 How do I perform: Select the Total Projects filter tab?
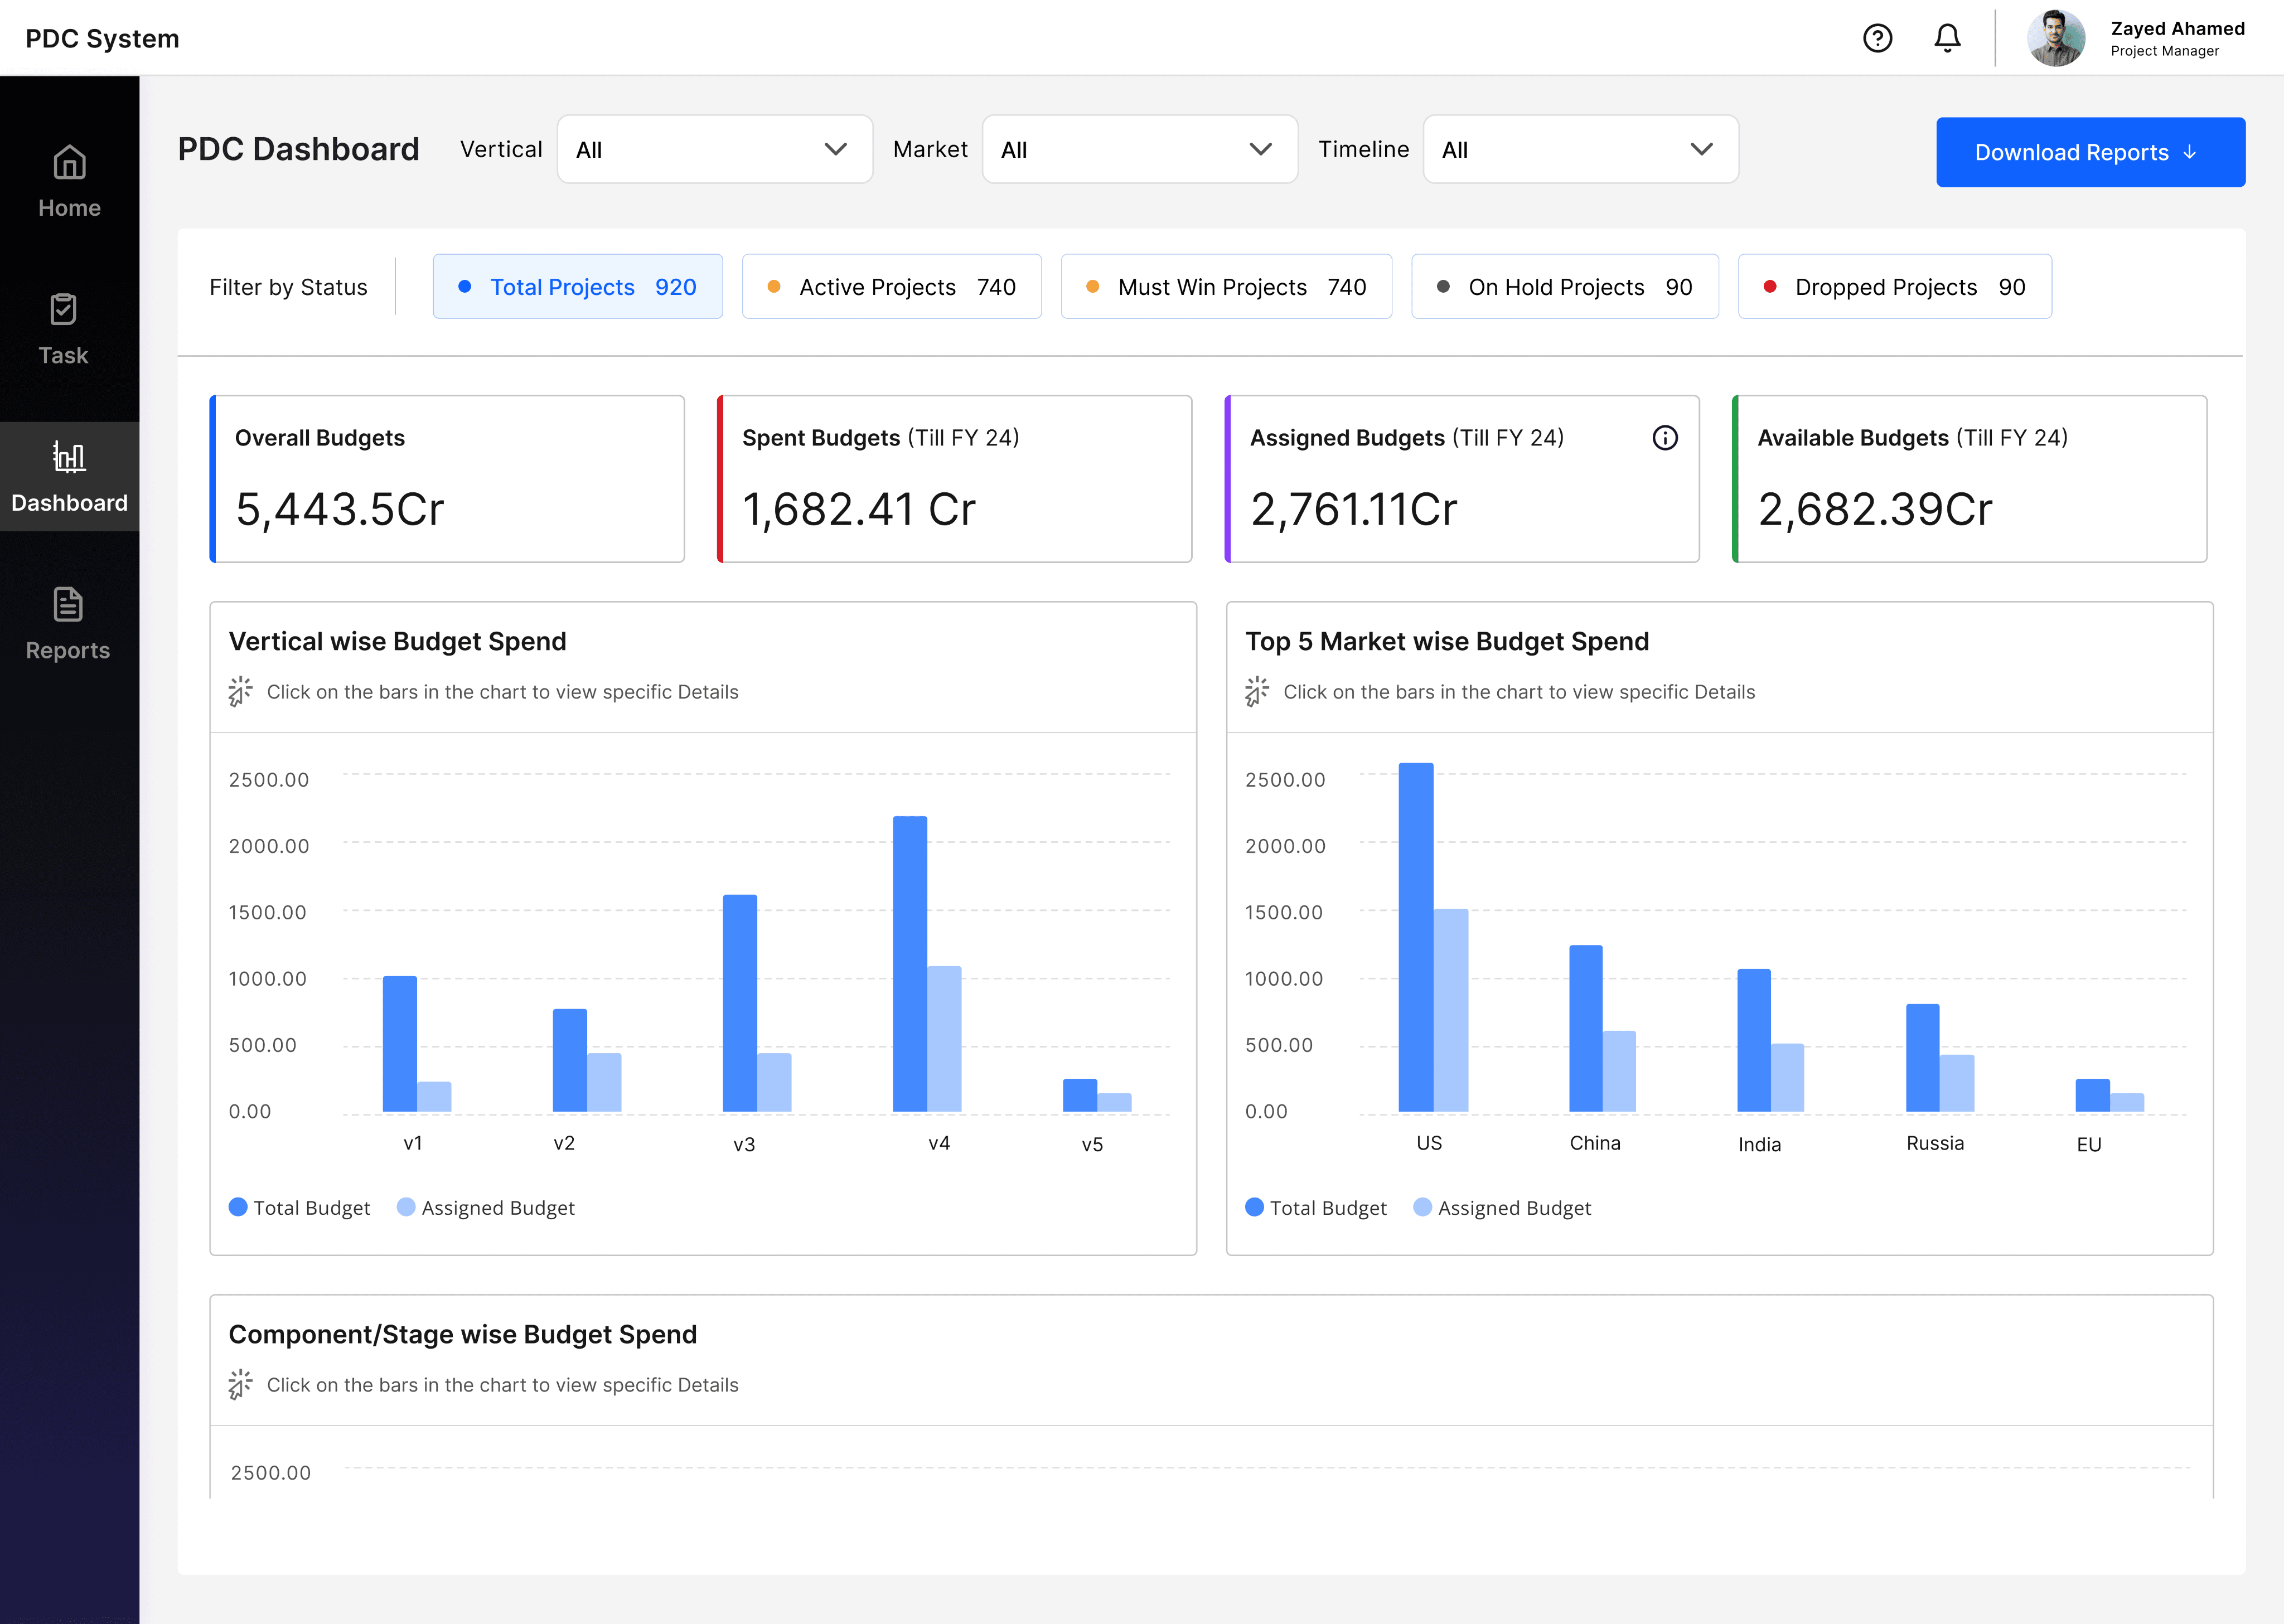[x=577, y=287]
